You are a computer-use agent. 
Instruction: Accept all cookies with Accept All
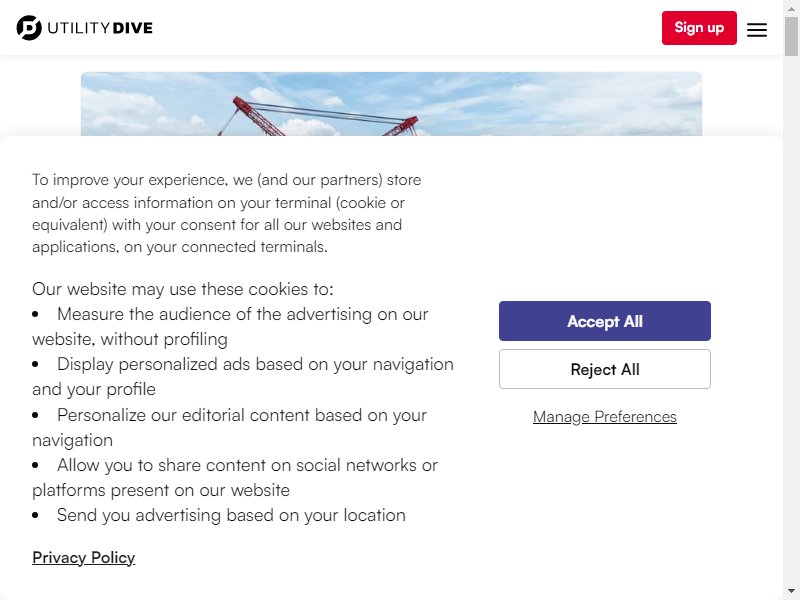605,321
